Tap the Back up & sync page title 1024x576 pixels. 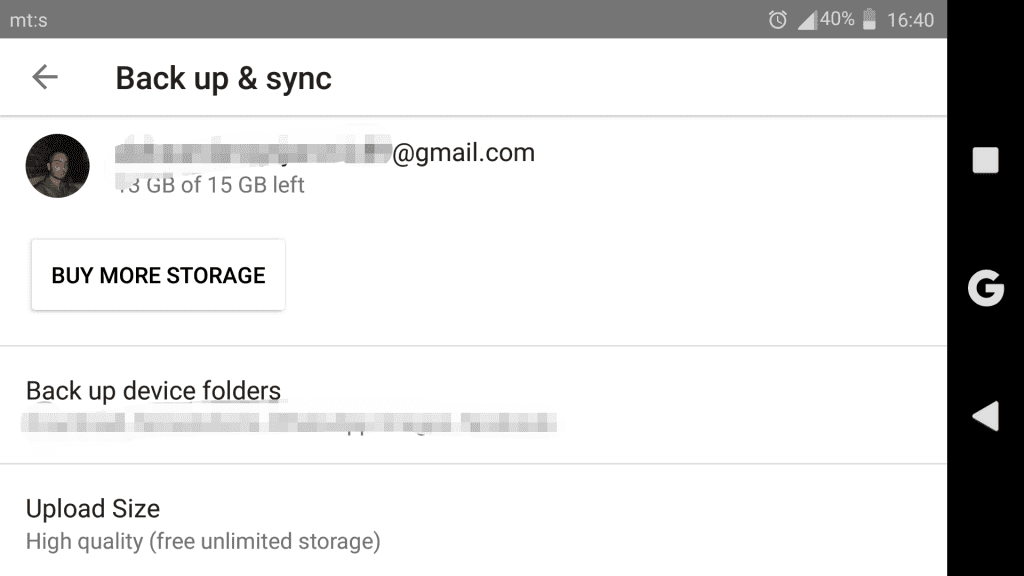(x=223, y=78)
